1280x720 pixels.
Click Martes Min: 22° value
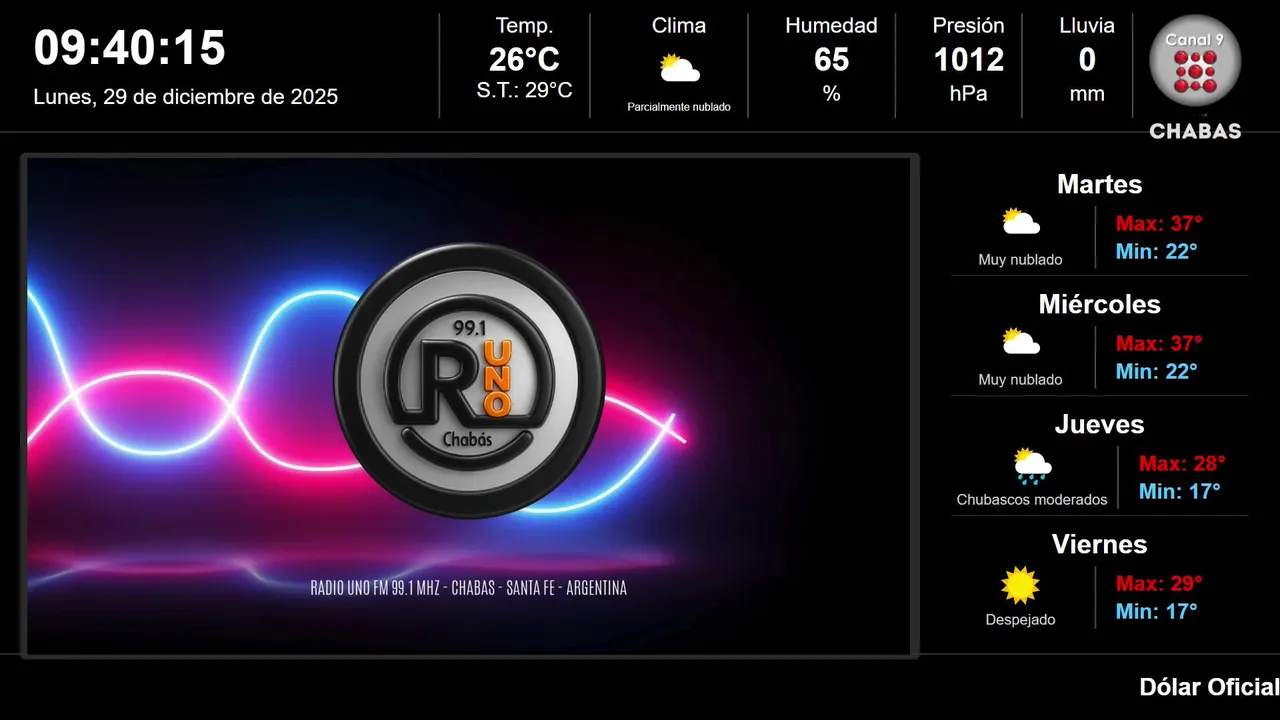[1157, 251]
